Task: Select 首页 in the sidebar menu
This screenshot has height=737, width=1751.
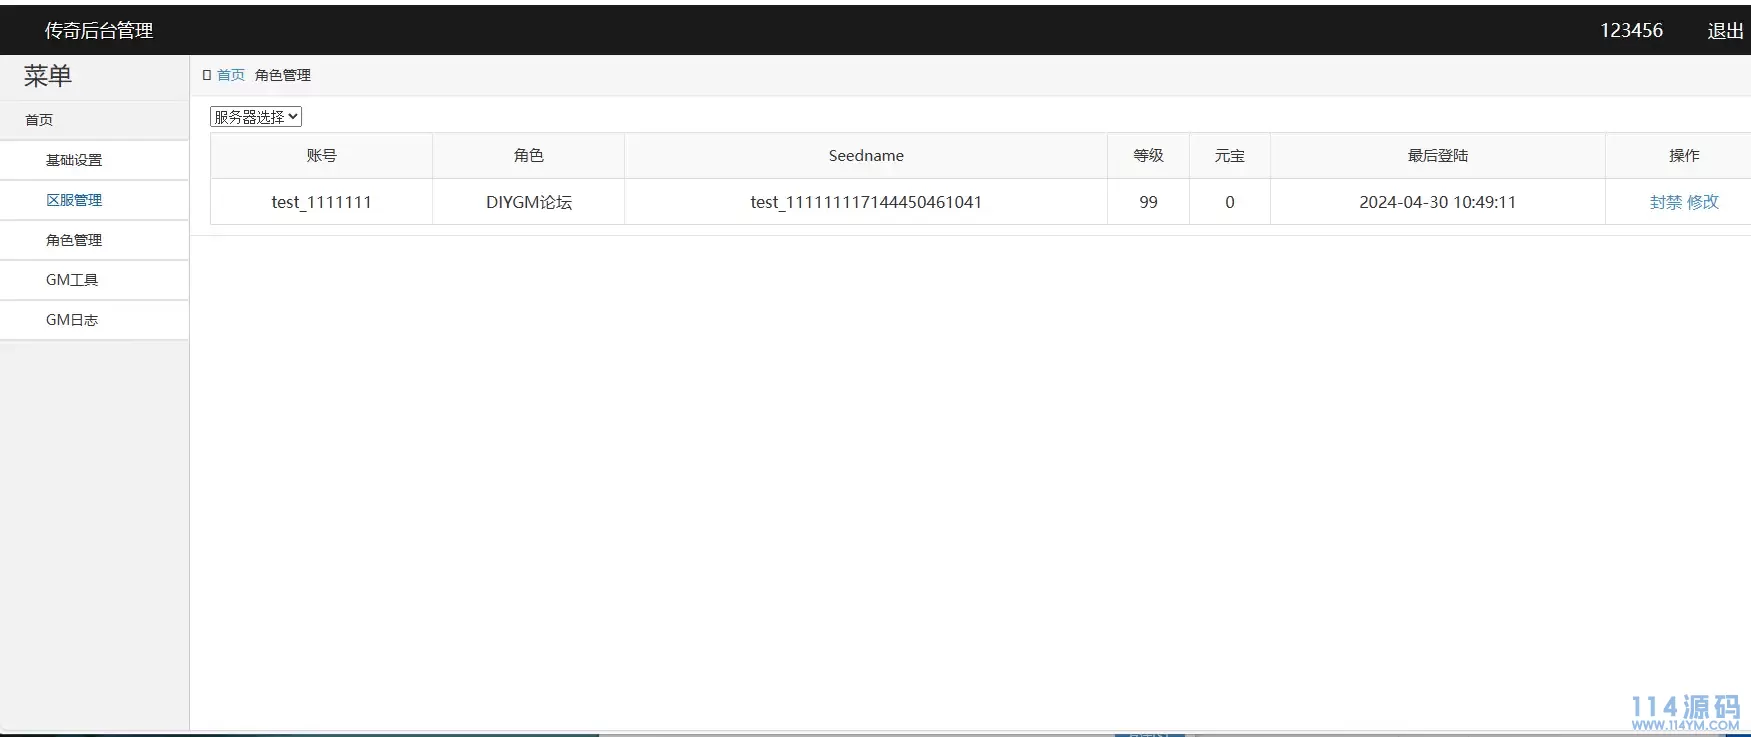Action: (39, 120)
